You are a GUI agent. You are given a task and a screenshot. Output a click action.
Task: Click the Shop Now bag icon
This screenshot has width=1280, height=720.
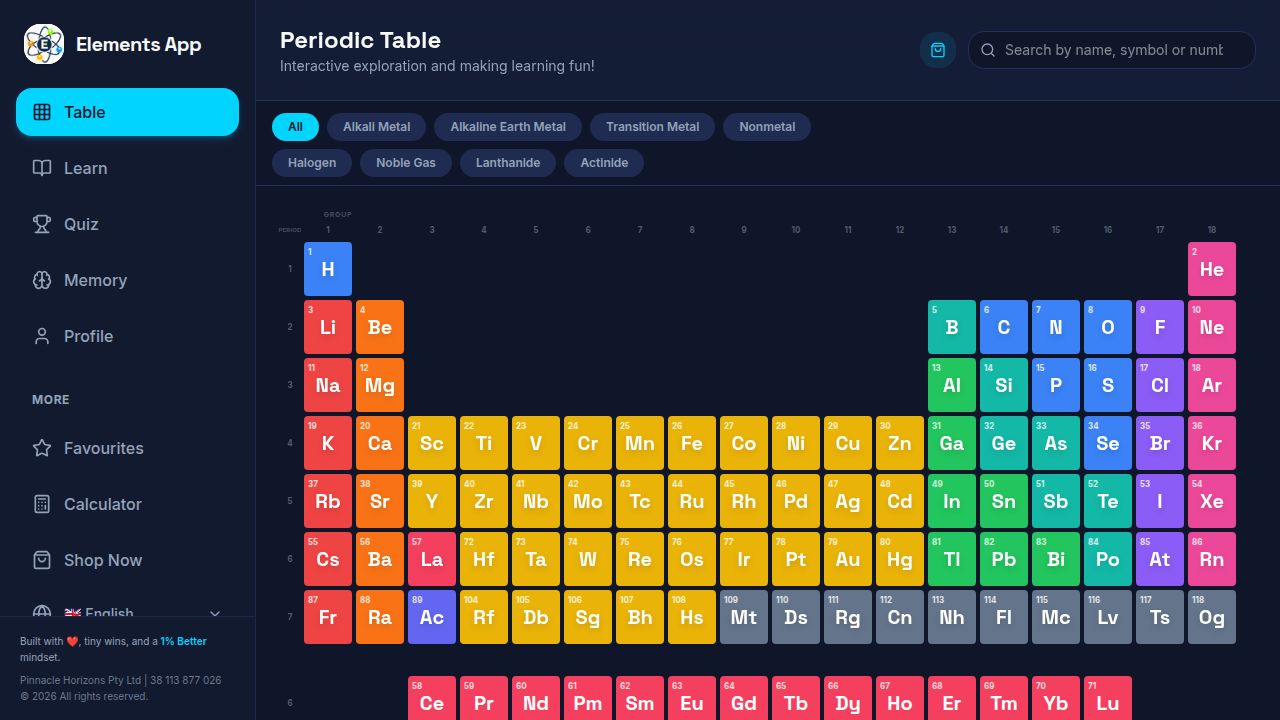pos(42,560)
